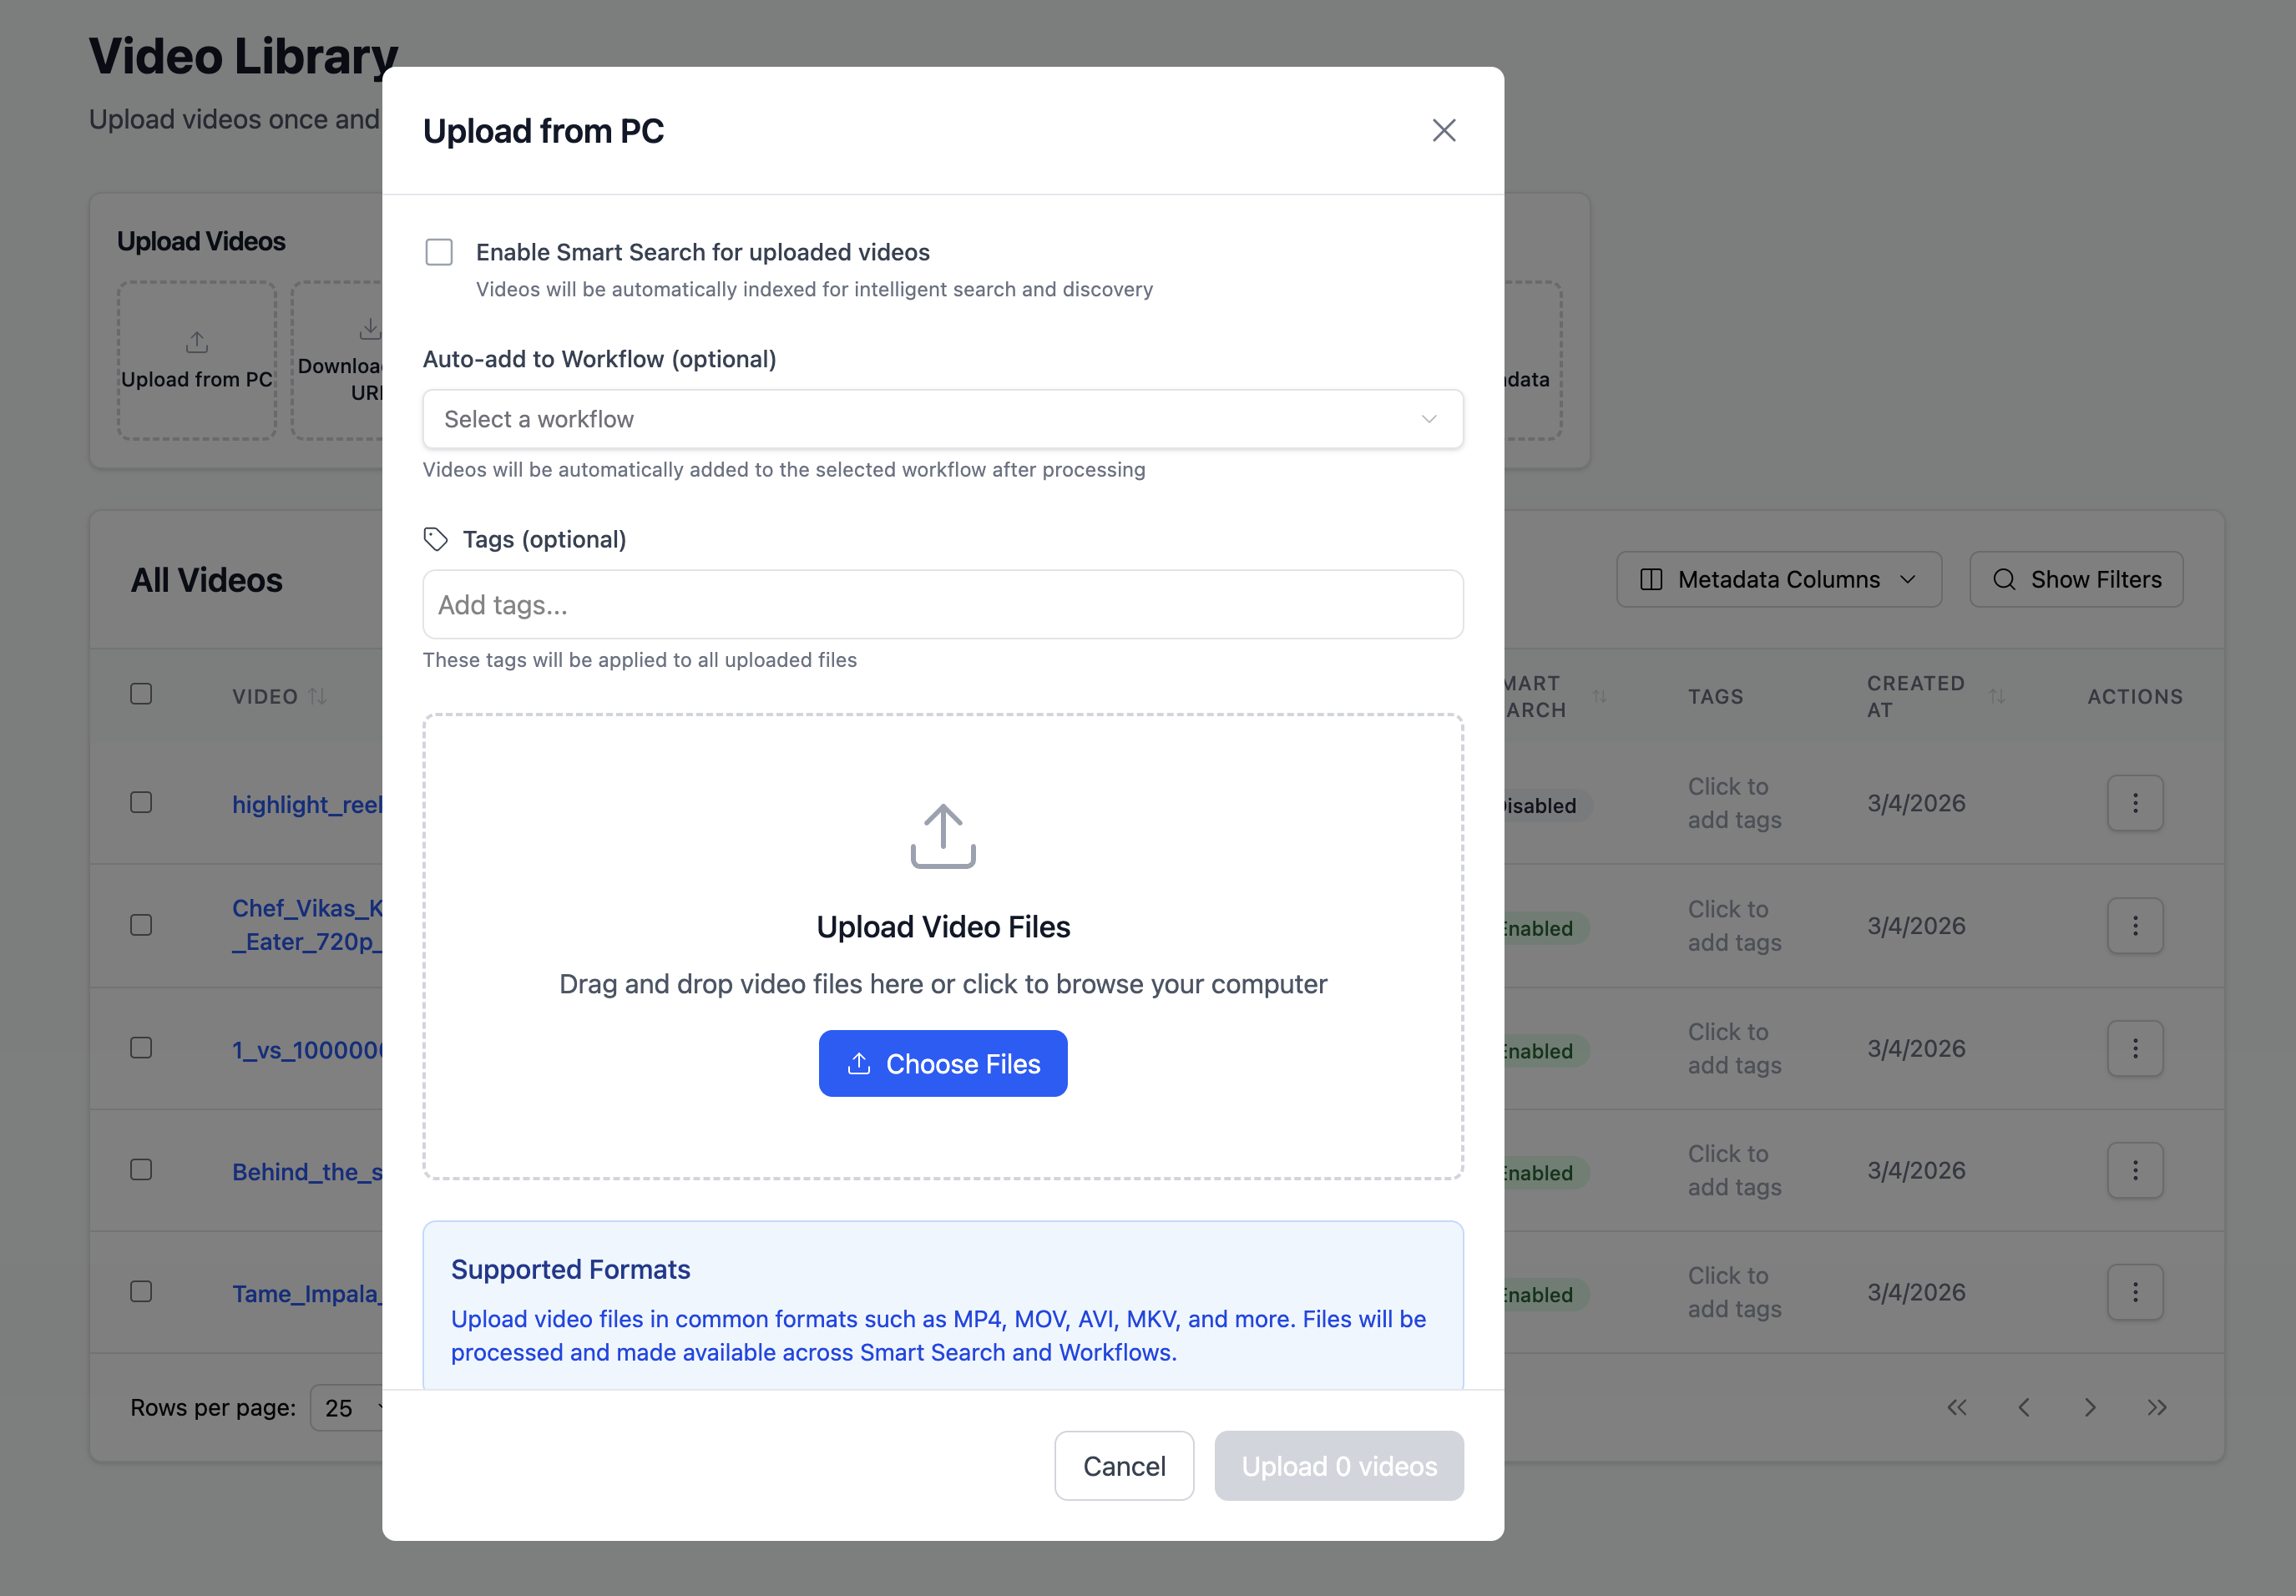Tick the select-all videos header checkbox
This screenshot has height=1596, width=2296.
click(x=141, y=694)
